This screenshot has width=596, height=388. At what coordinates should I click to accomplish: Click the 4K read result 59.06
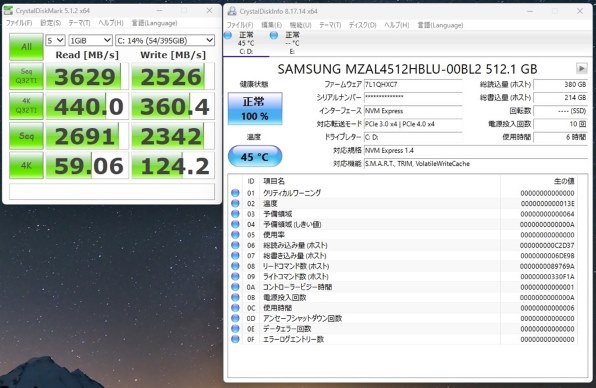pyautogui.click(x=87, y=166)
